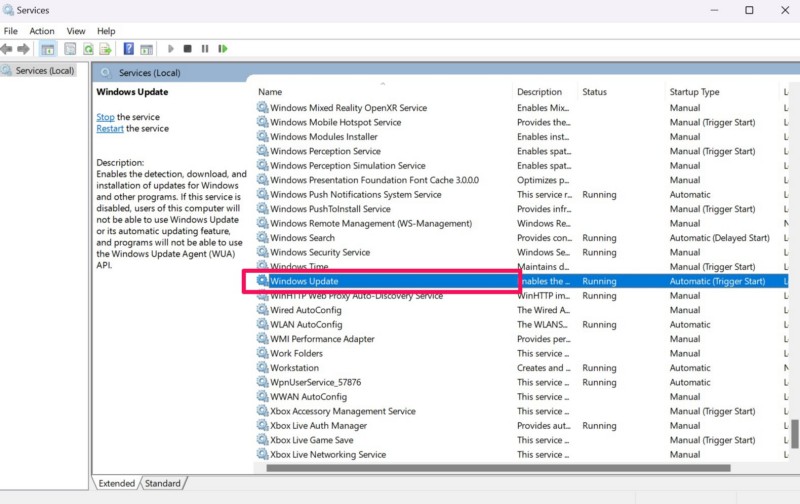800x504 pixels.
Task: Open the View menu
Action: point(76,31)
